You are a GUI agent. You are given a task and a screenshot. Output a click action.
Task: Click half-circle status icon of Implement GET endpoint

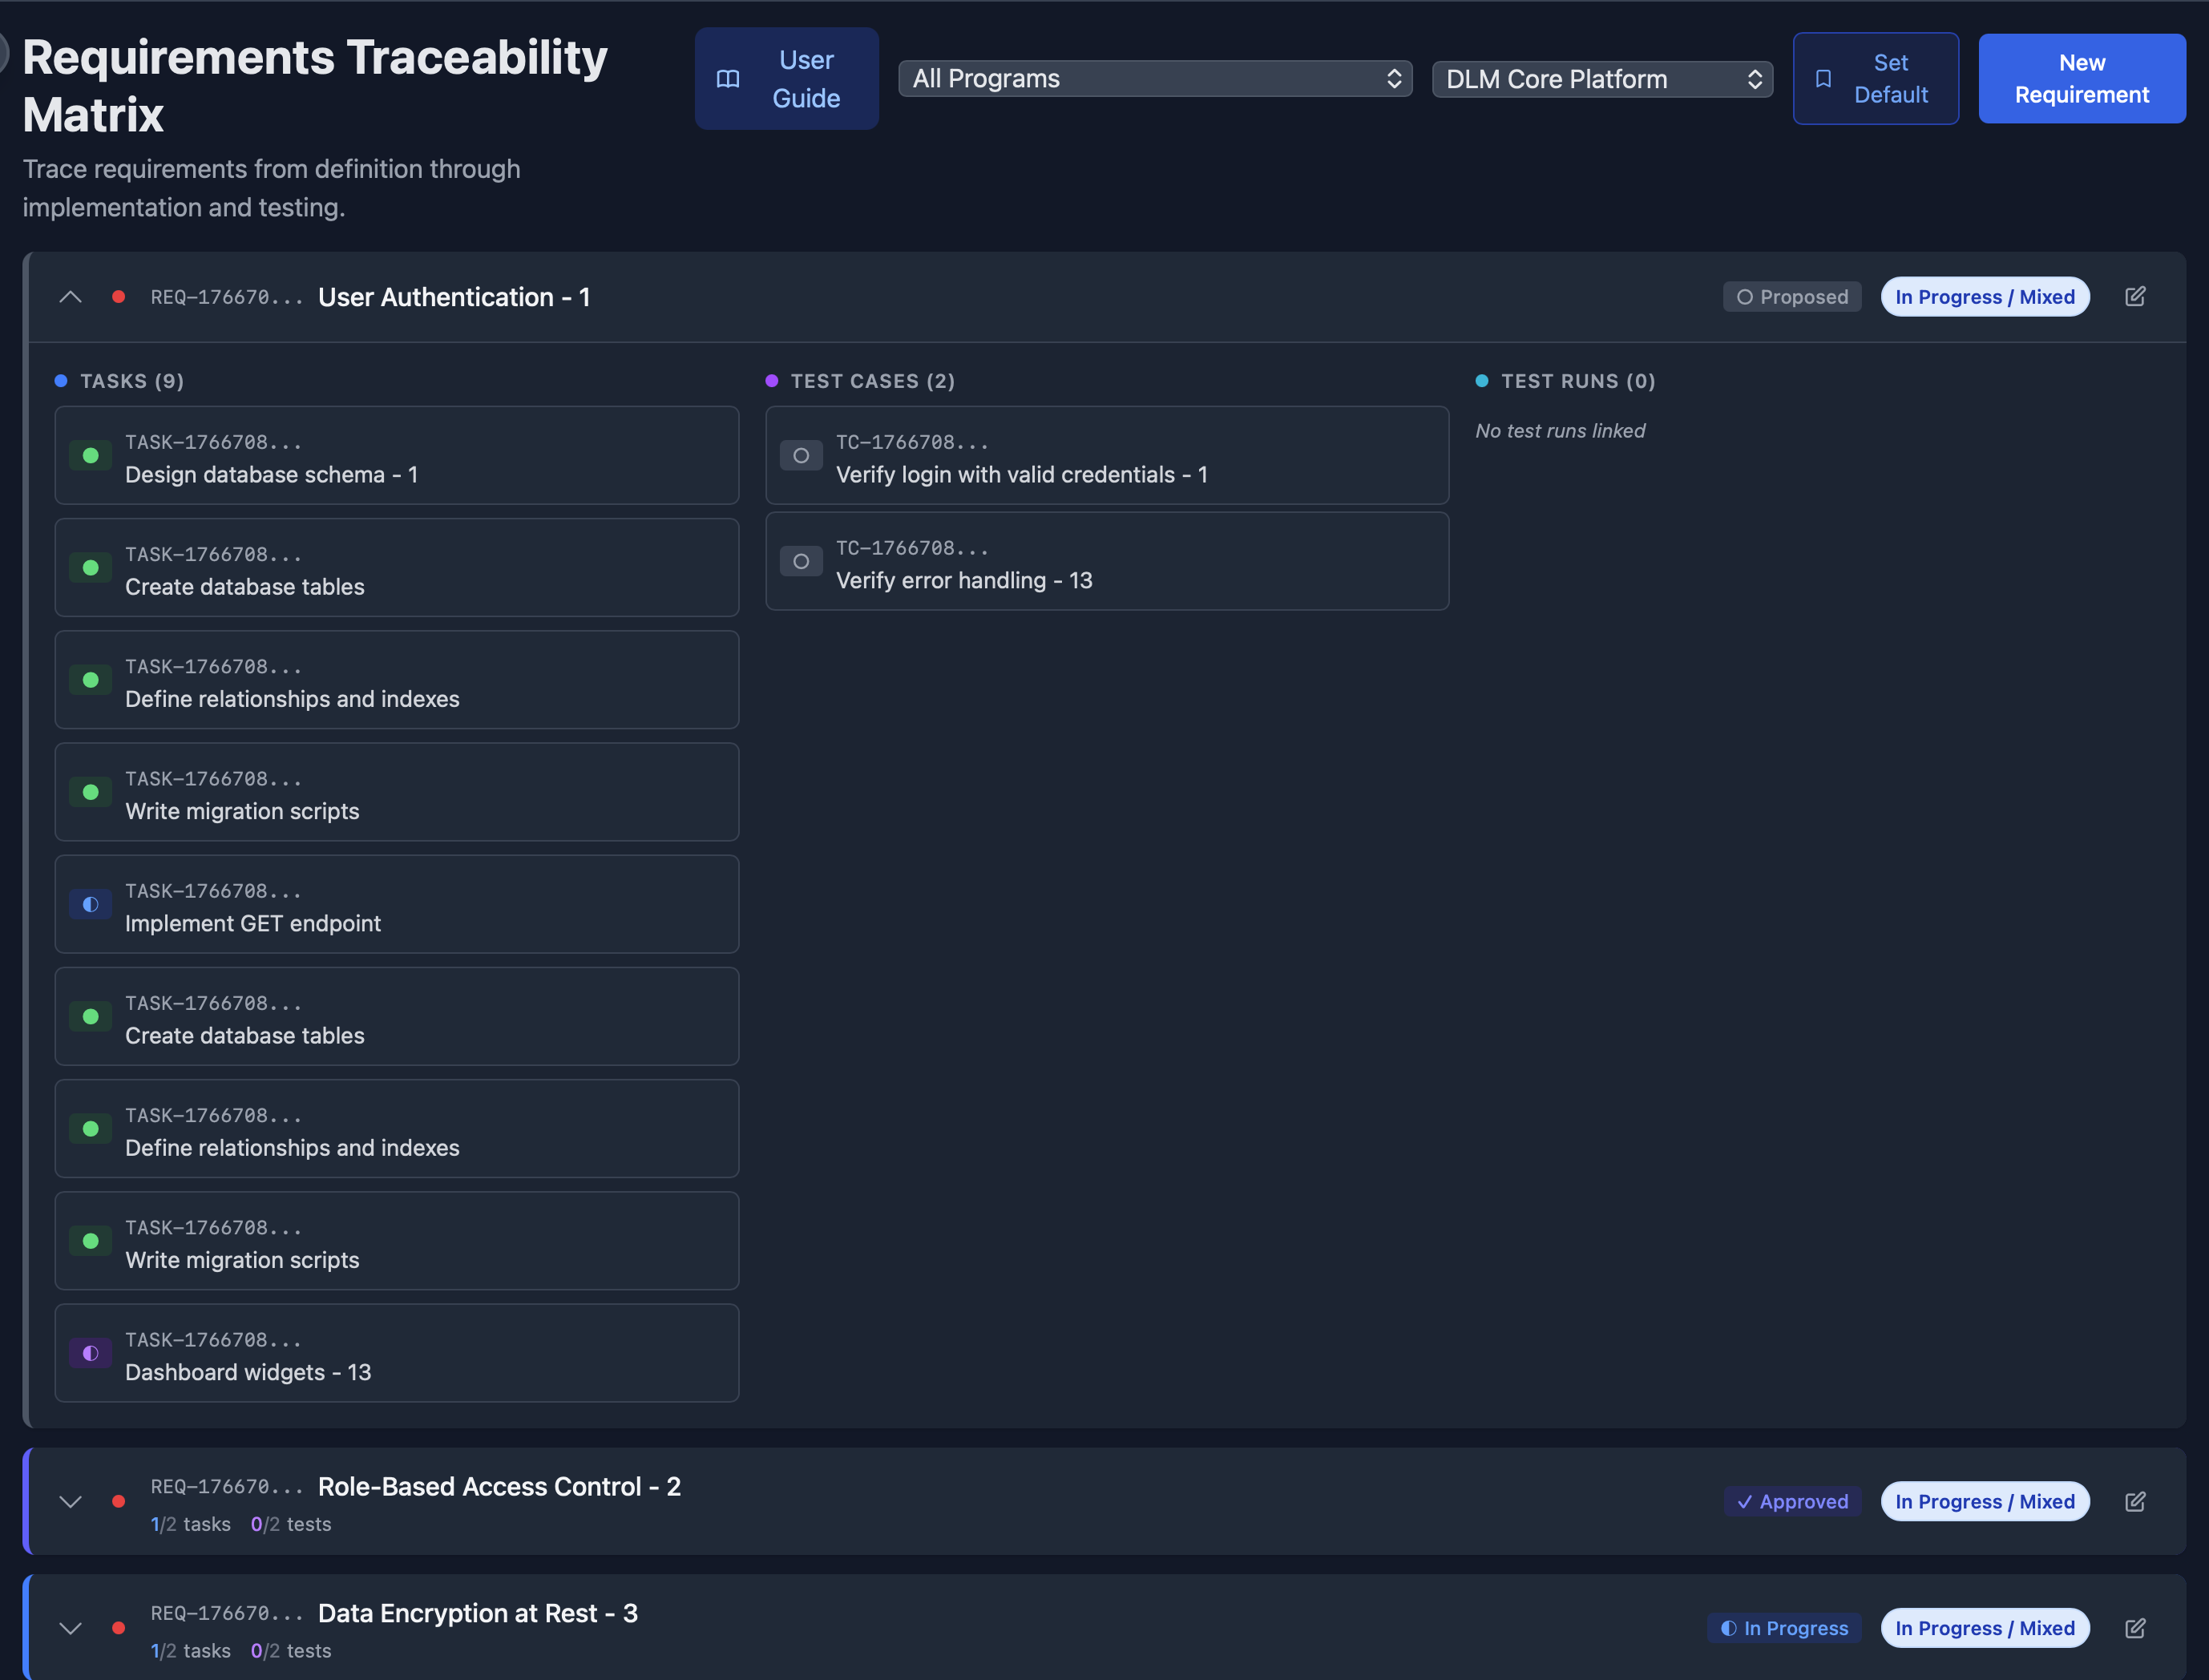point(90,904)
